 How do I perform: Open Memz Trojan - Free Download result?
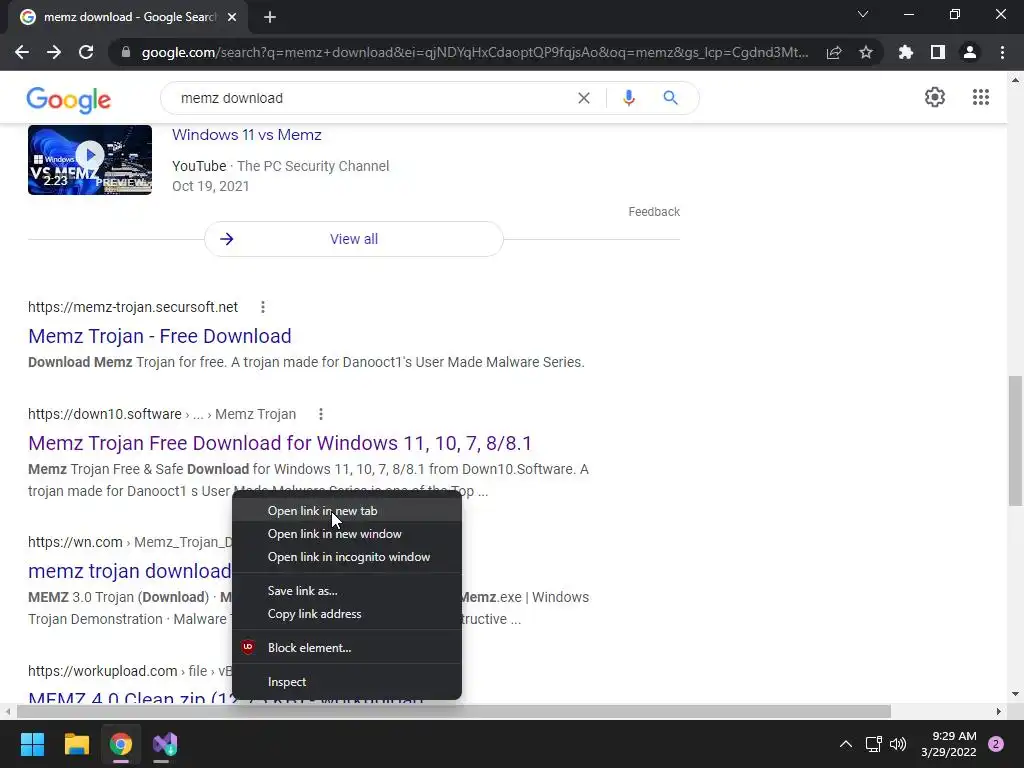pos(160,336)
